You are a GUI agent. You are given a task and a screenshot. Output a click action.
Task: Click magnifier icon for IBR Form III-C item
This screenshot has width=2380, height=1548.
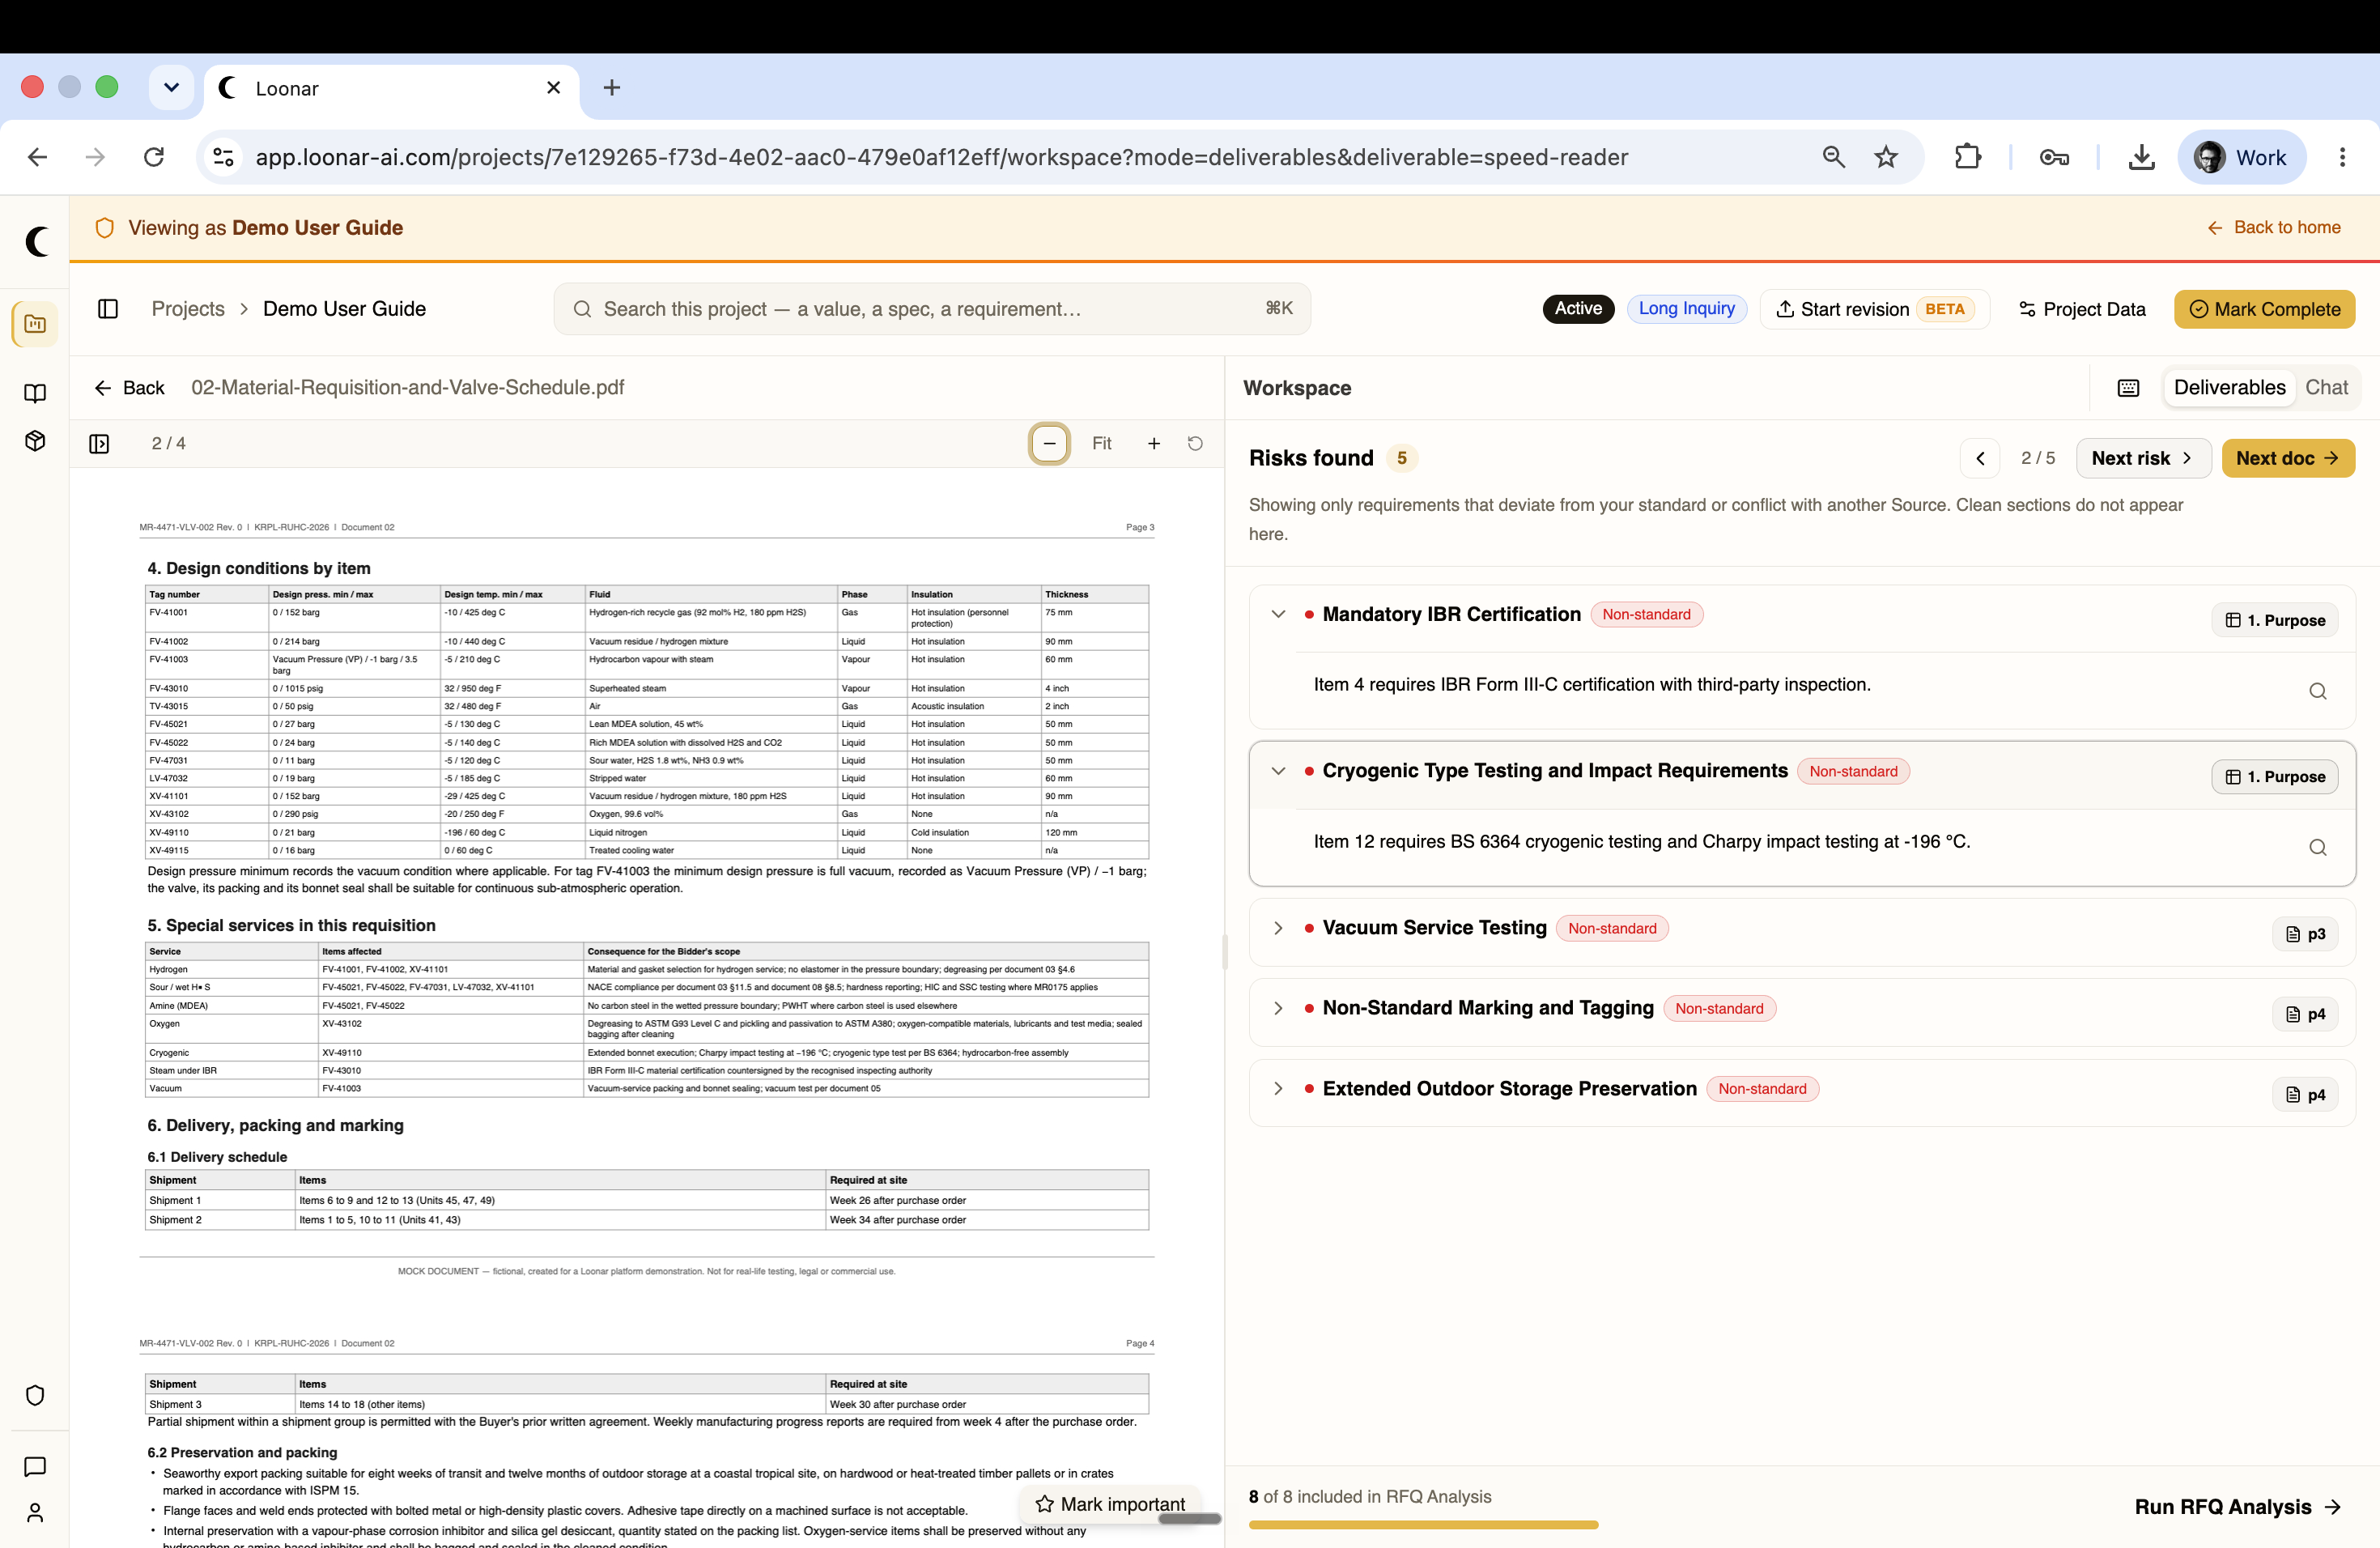point(2318,691)
